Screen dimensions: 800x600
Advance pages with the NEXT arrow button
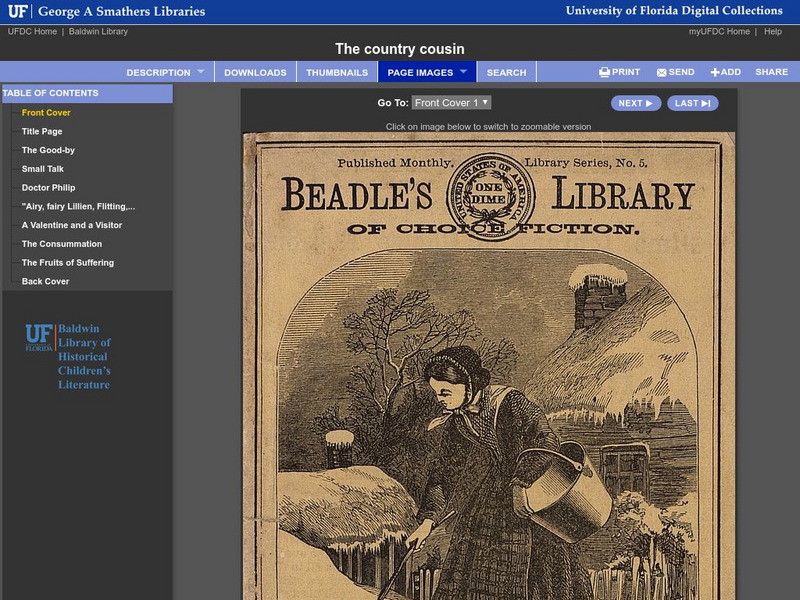[635, 102]
